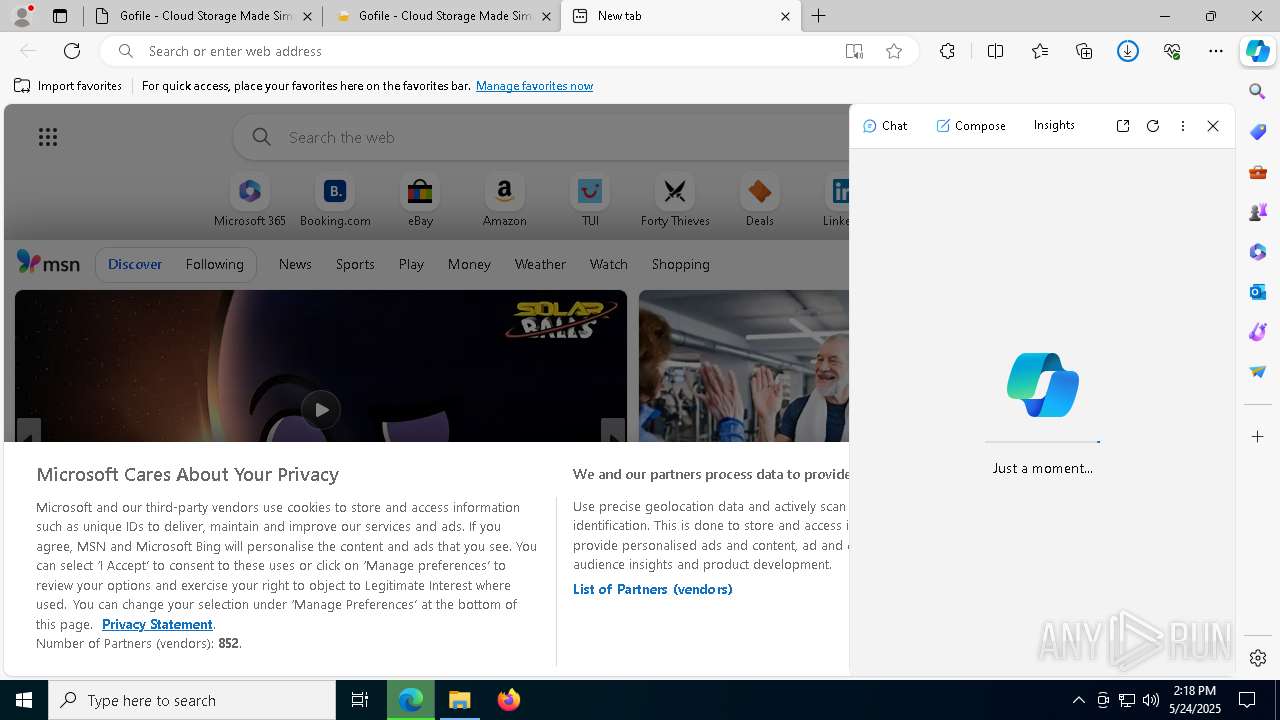Screen dimensions: 1280x720
Task: Close the New tab tab
Action: (x=785, y=16)
